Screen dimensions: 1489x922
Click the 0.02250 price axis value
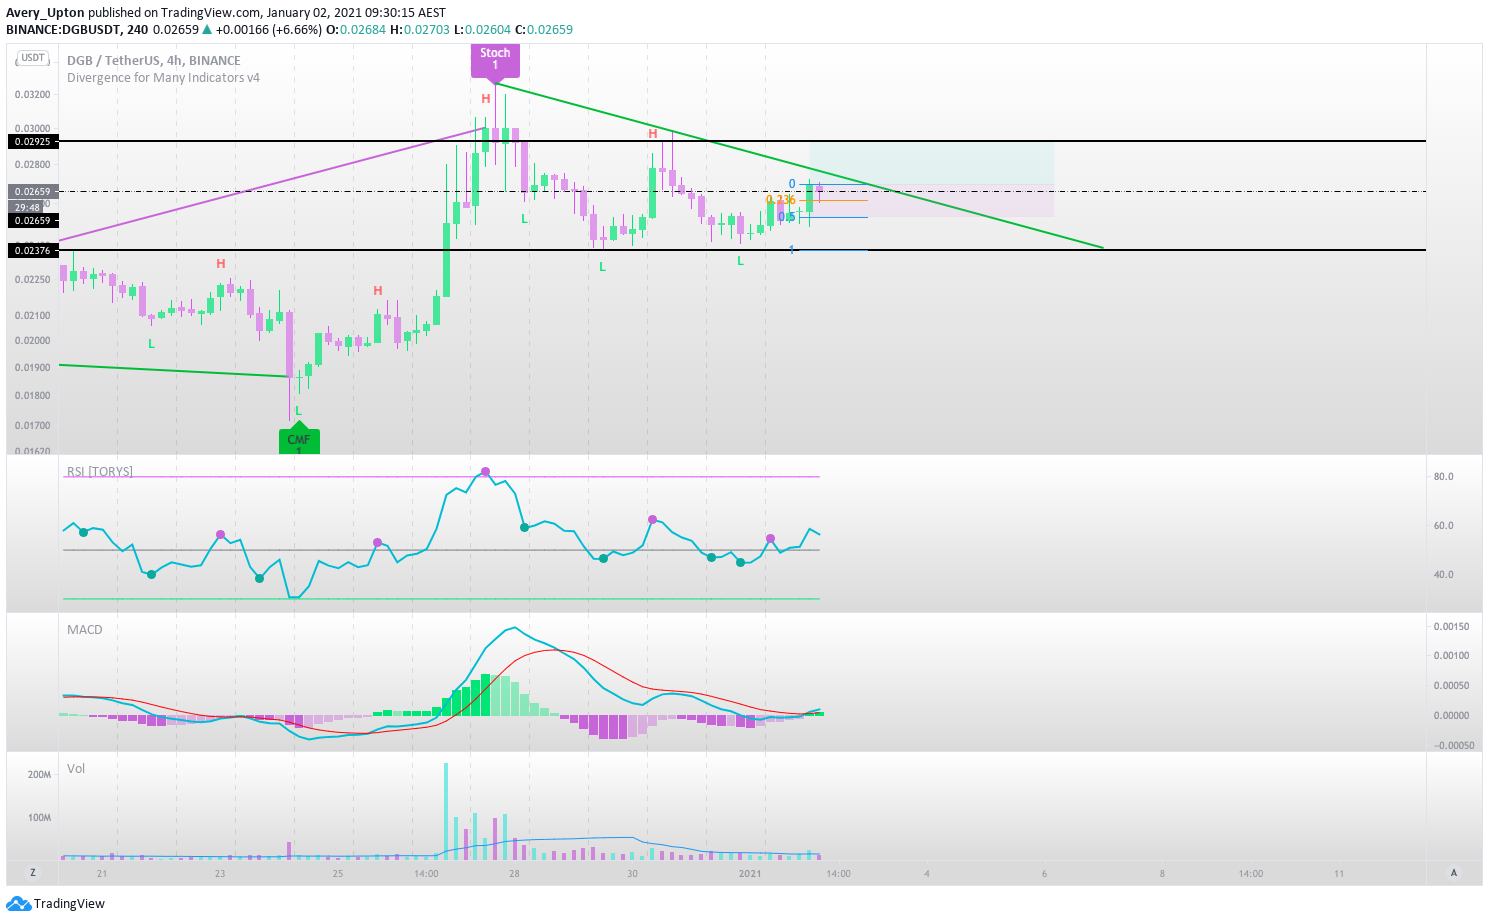point(33,279)
